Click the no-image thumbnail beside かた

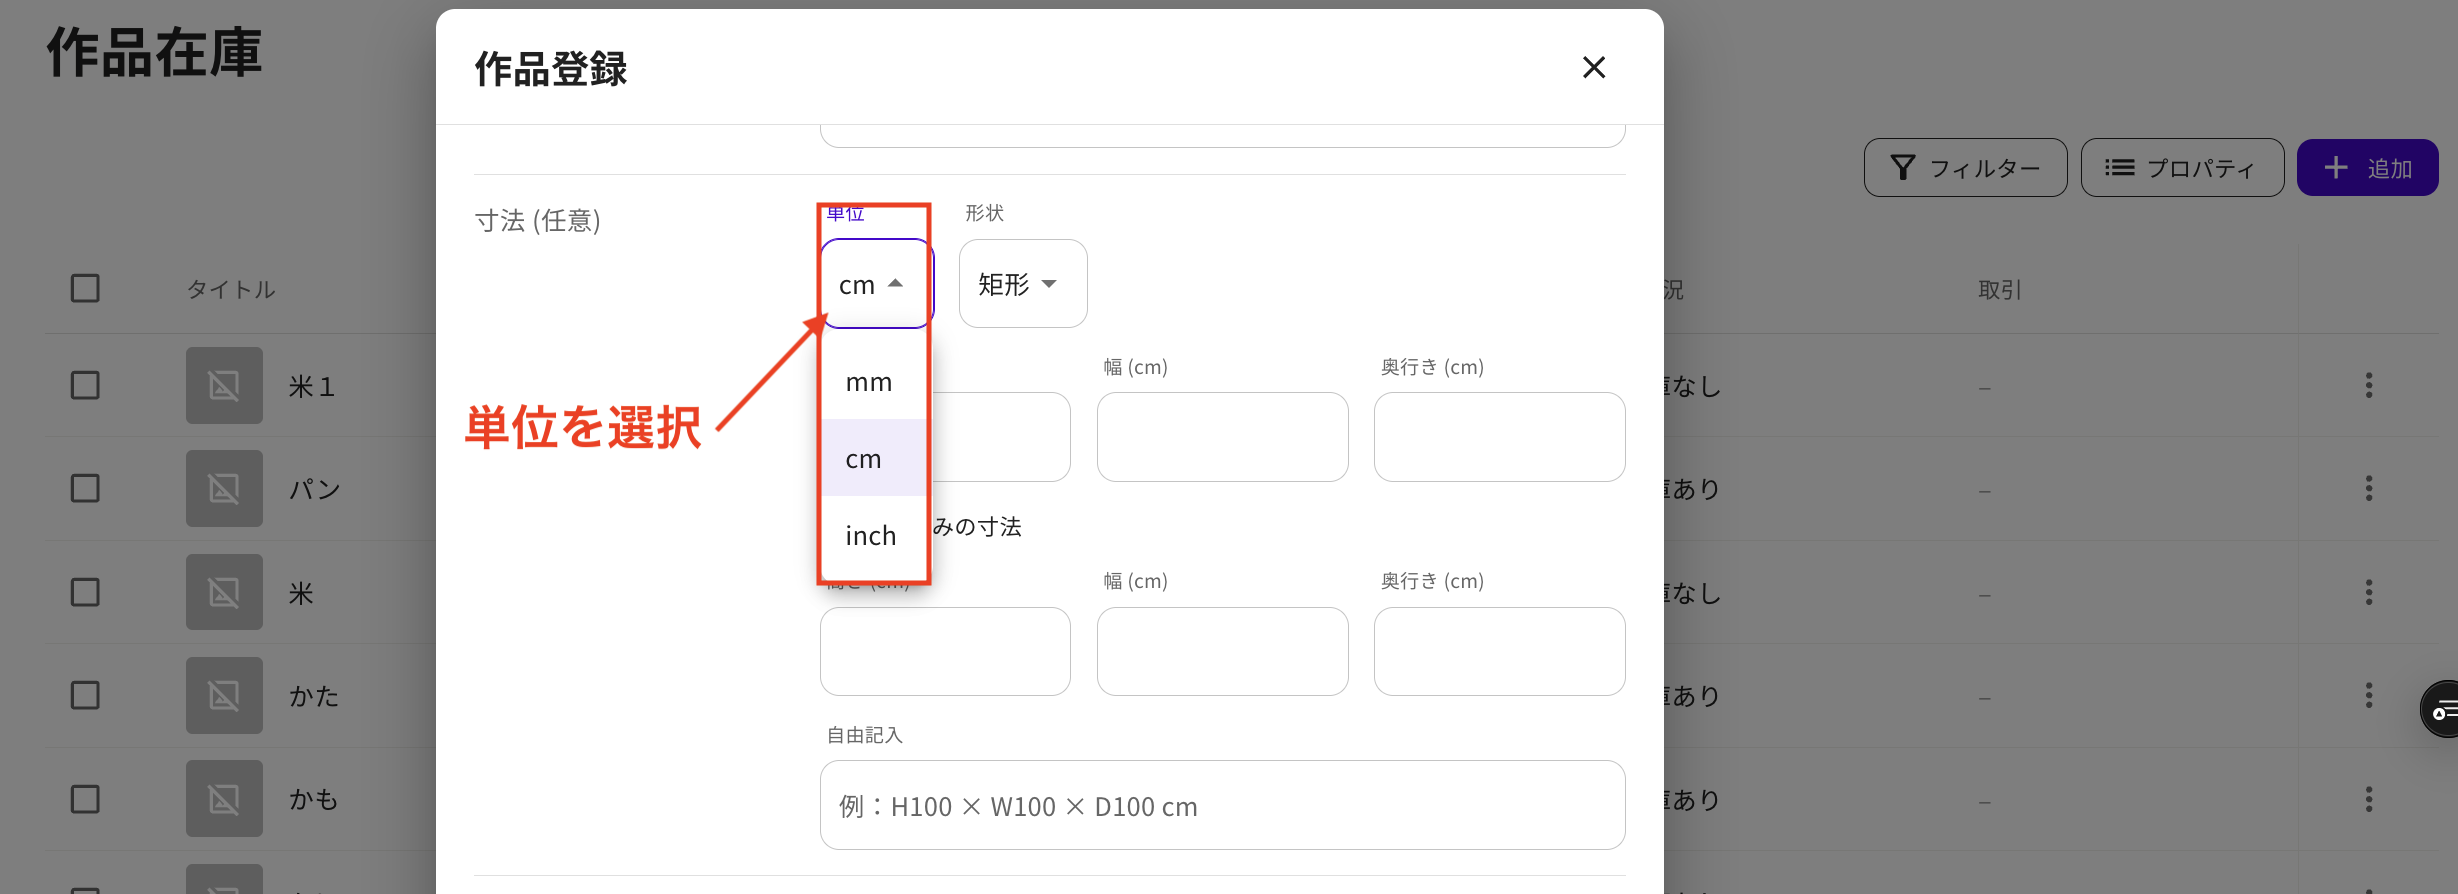[x=224, y=696]
